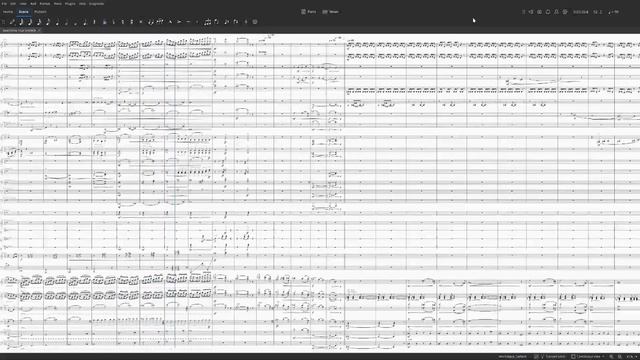Switch to voice 1
Viewport: 640px width, 360px height.
point(226,22)
